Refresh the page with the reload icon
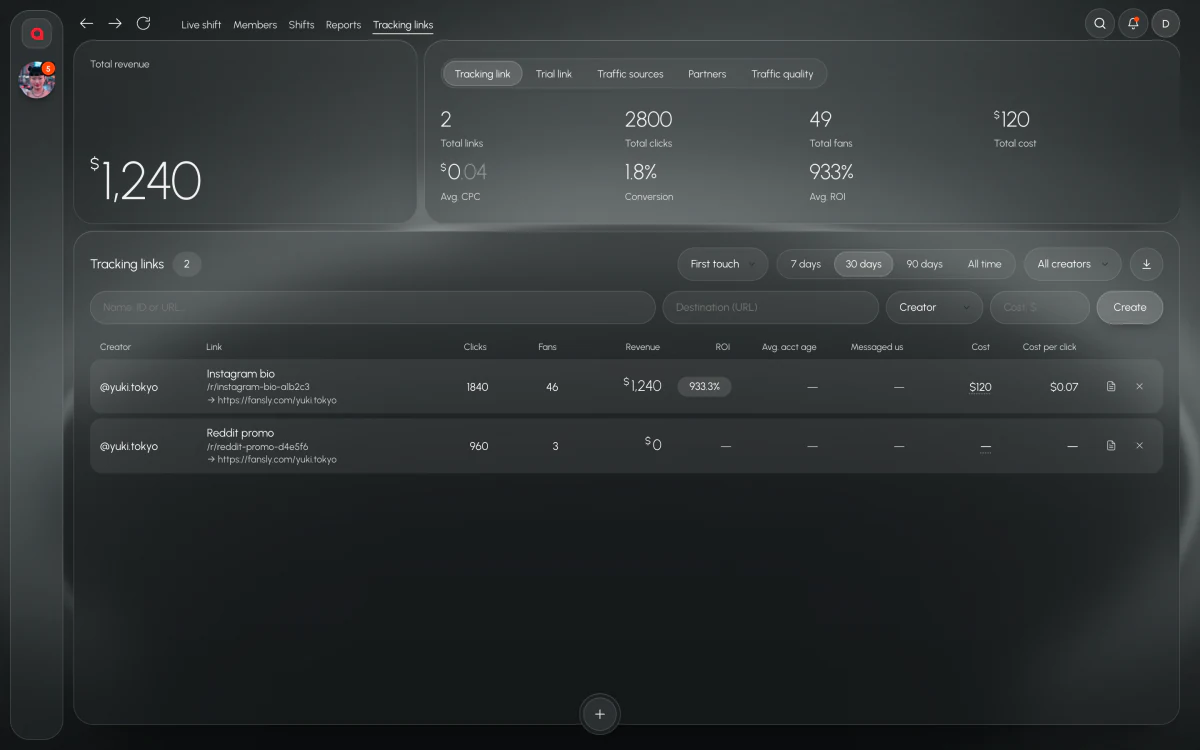Screen dimensions: 1200x750 coord(143,23)
